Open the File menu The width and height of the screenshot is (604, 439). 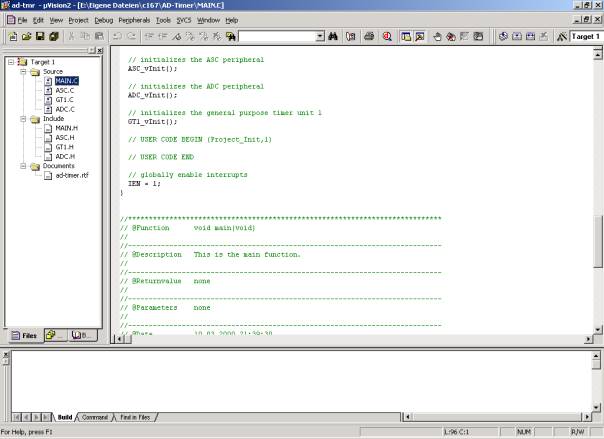click(x=22, y=20)
